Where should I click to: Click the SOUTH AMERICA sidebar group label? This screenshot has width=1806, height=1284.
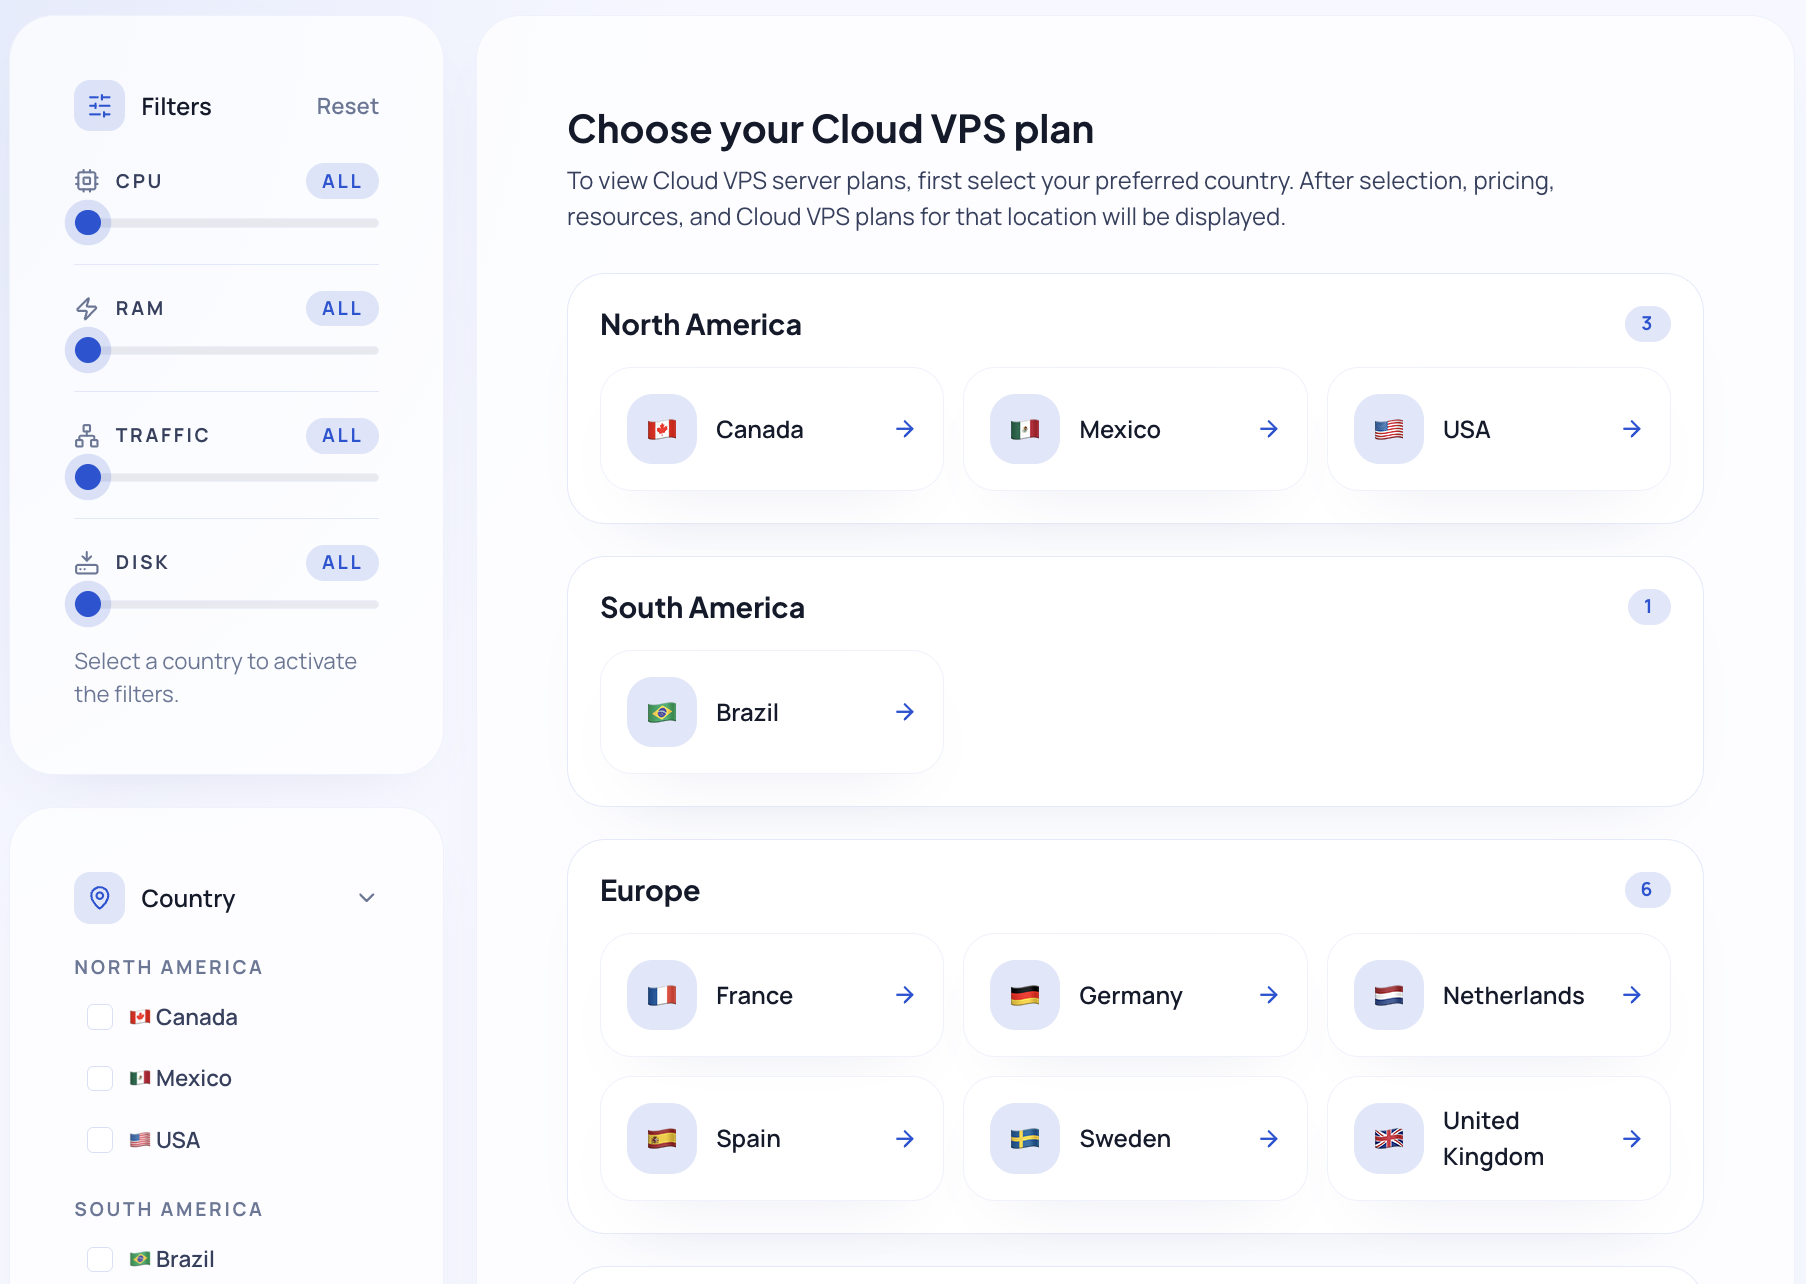pyautogui.click(x=169, y=1209)
